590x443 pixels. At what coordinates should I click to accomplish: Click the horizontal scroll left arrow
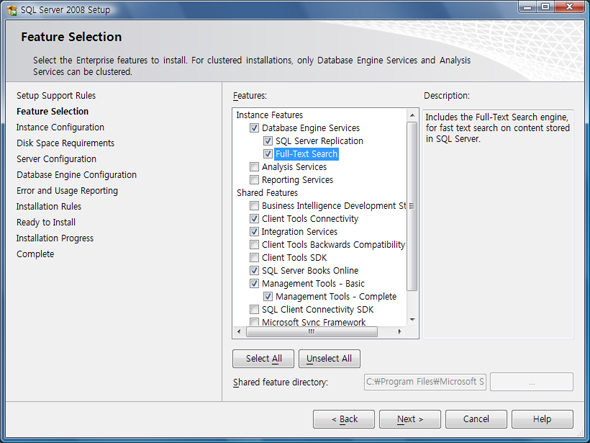239,332
